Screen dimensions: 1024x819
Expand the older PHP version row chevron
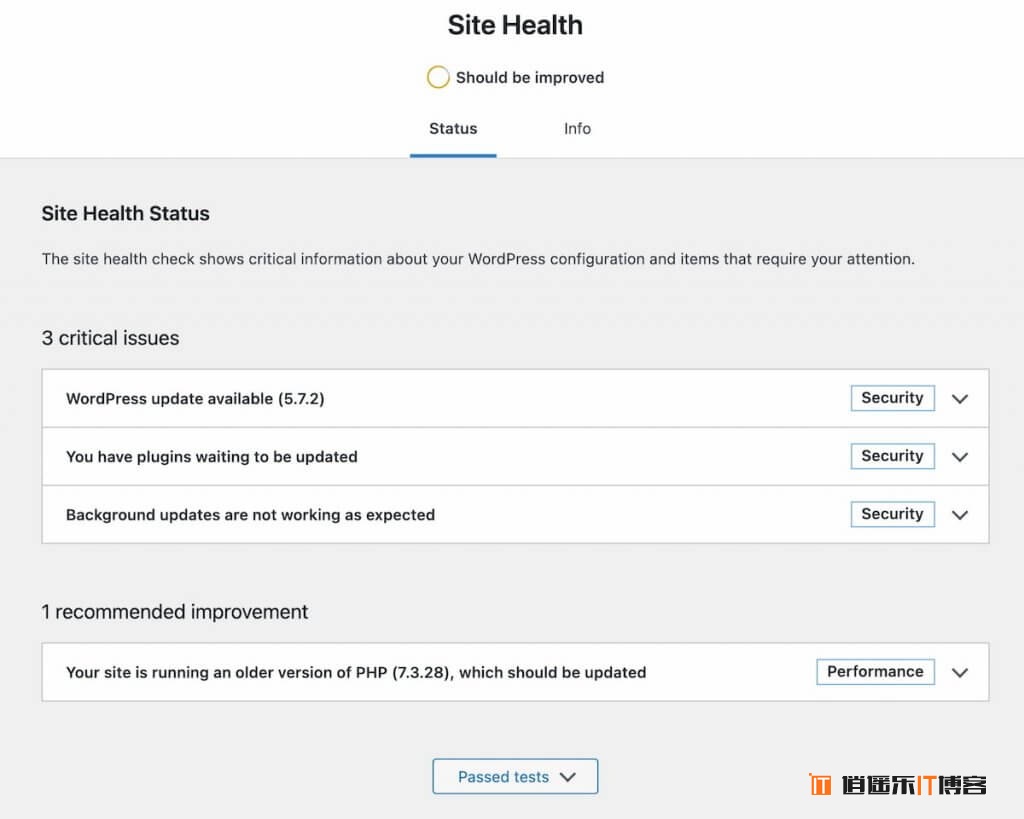pyautogui.click(x=959, y=672)
